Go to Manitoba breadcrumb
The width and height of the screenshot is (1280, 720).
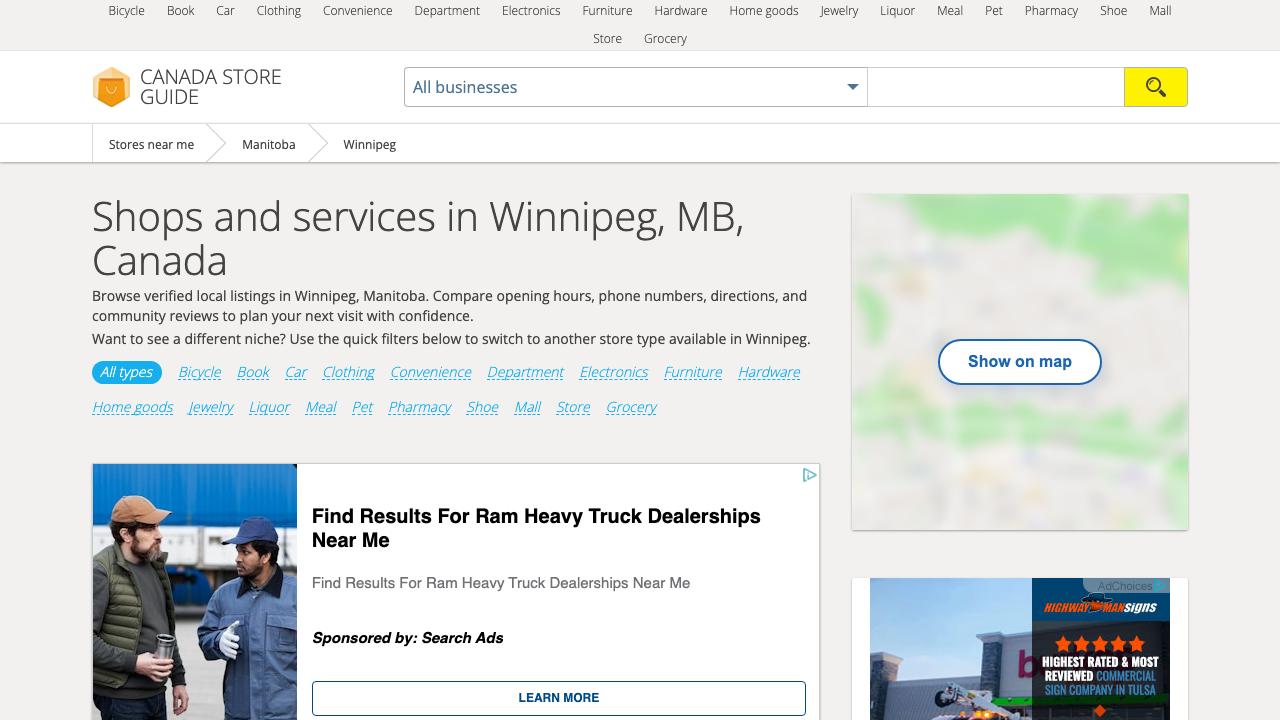[268, 144]
